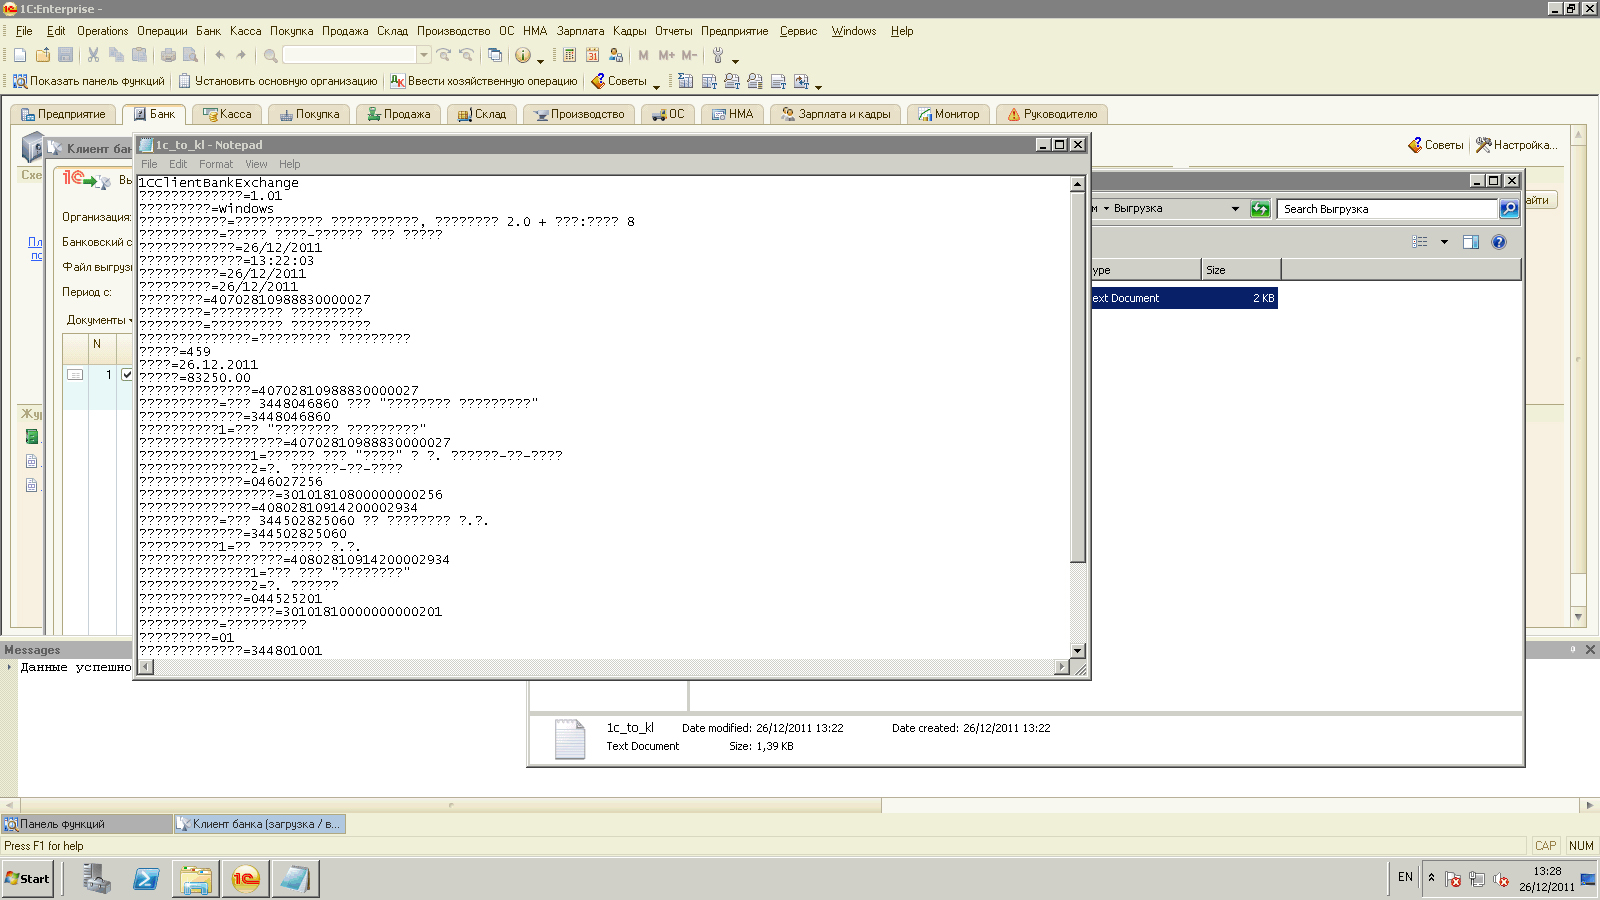Screen dimensions: 1600x900
Task: Switch to the Касса tab
Action: tap(227, 114)
